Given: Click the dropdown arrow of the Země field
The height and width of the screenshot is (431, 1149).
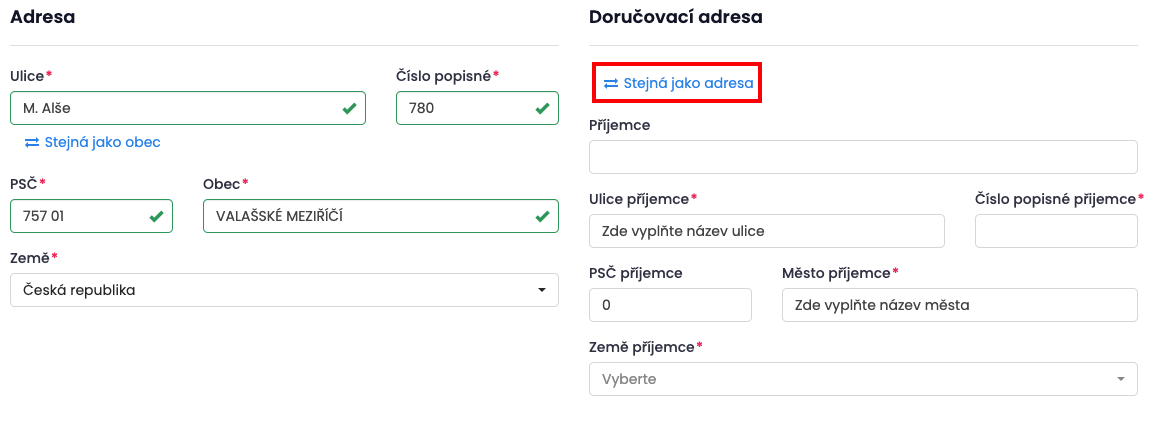Looking at the screenshot, I should click(541, 290).
